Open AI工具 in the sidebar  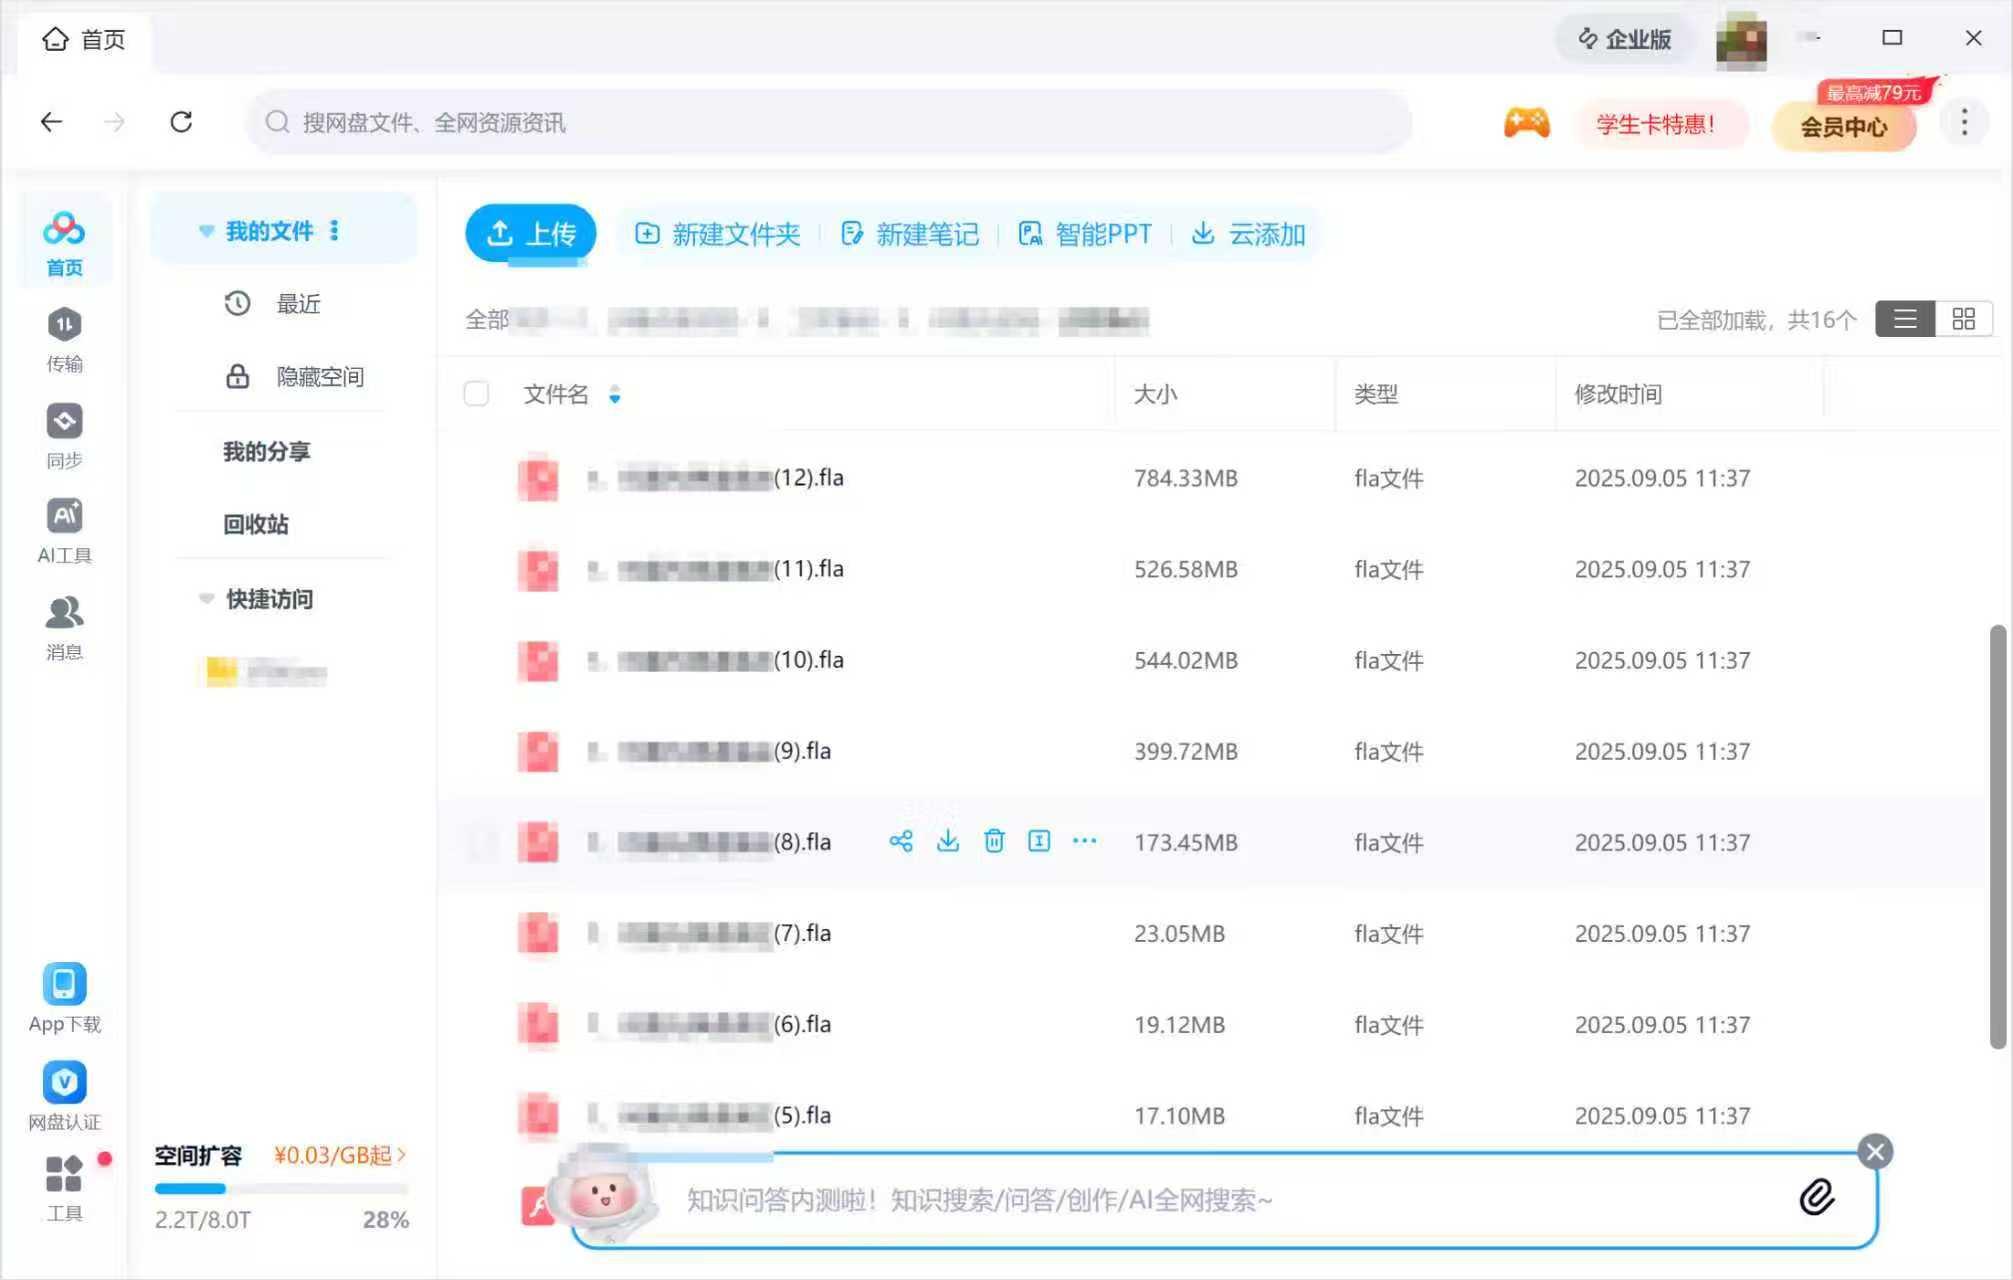(64, 531)
